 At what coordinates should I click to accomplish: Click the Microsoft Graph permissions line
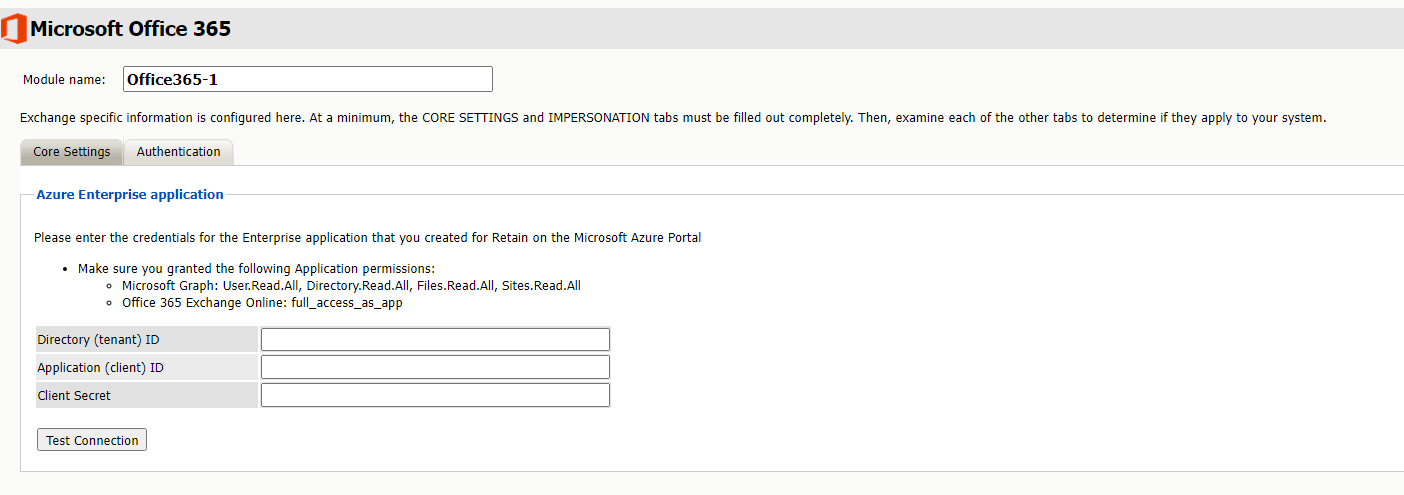(351, 286)
